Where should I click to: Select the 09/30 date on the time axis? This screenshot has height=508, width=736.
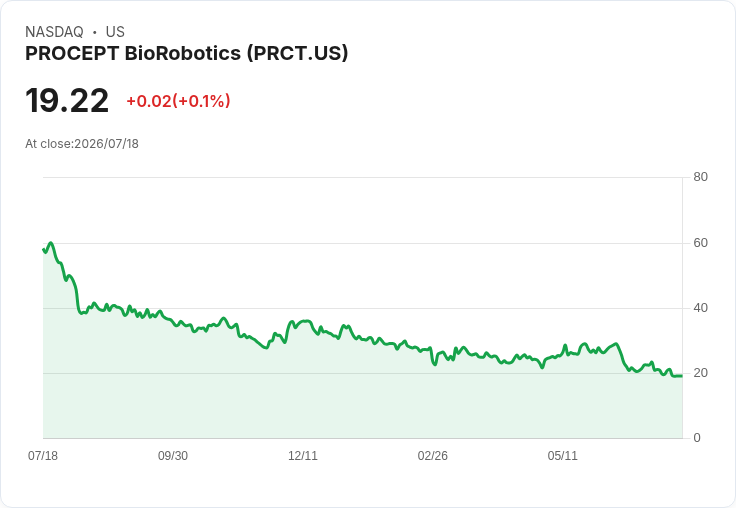point(173,456)
